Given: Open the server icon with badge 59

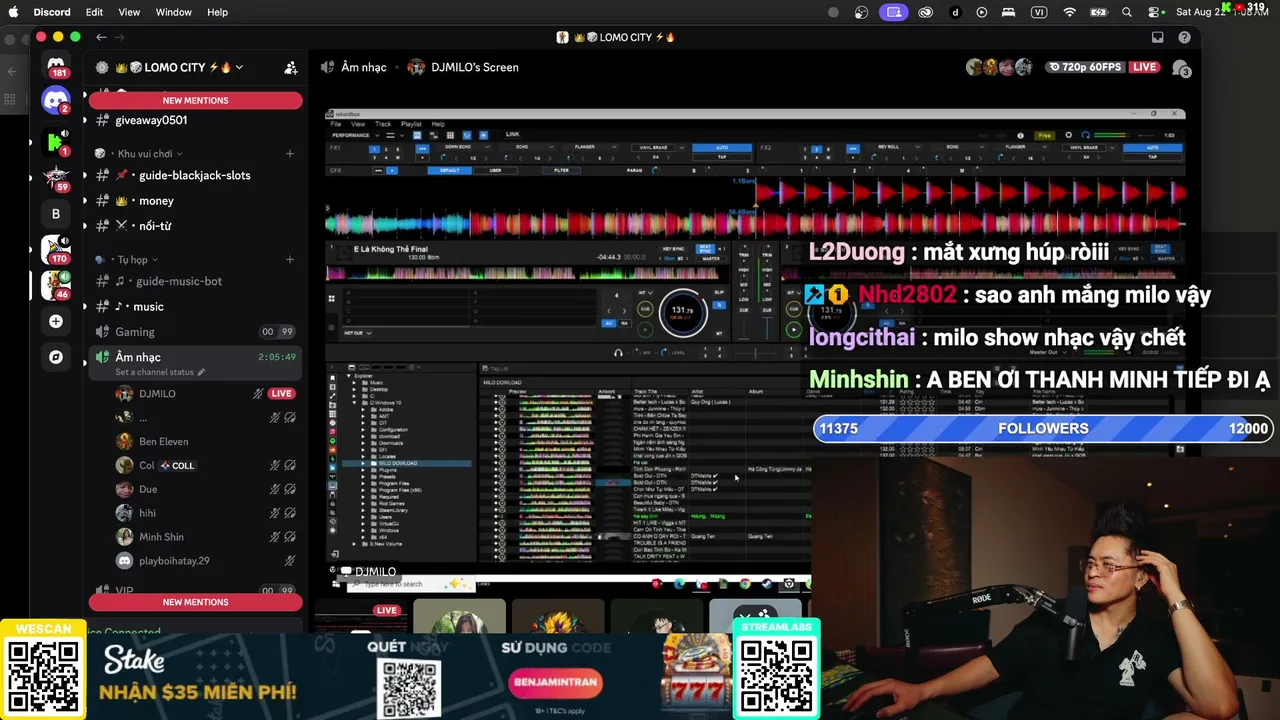Looking at the screenshot, I should [56, 178].
